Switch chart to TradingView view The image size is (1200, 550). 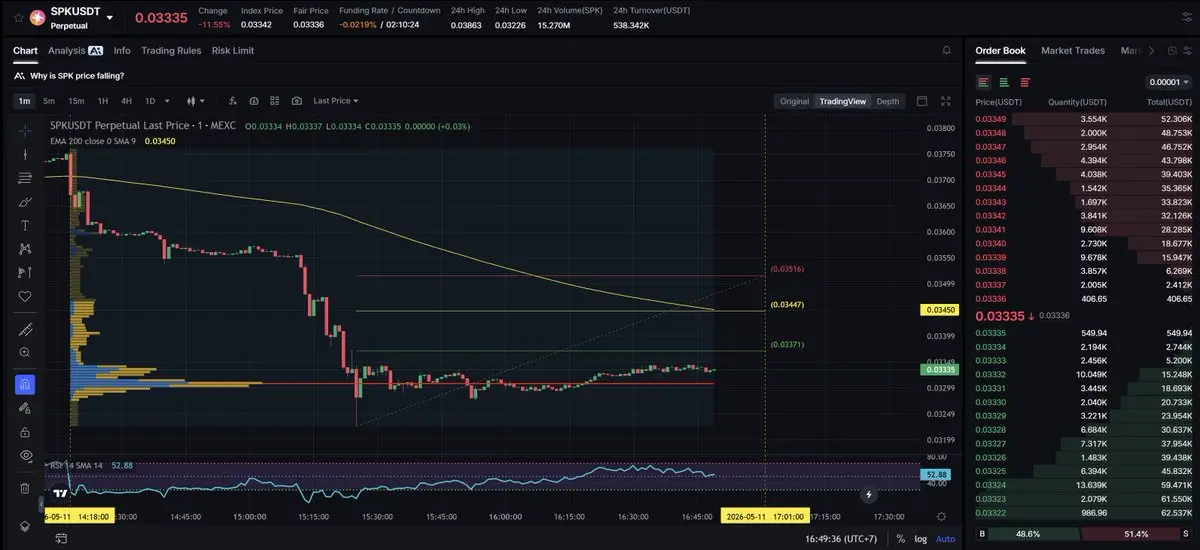point(843,101)
